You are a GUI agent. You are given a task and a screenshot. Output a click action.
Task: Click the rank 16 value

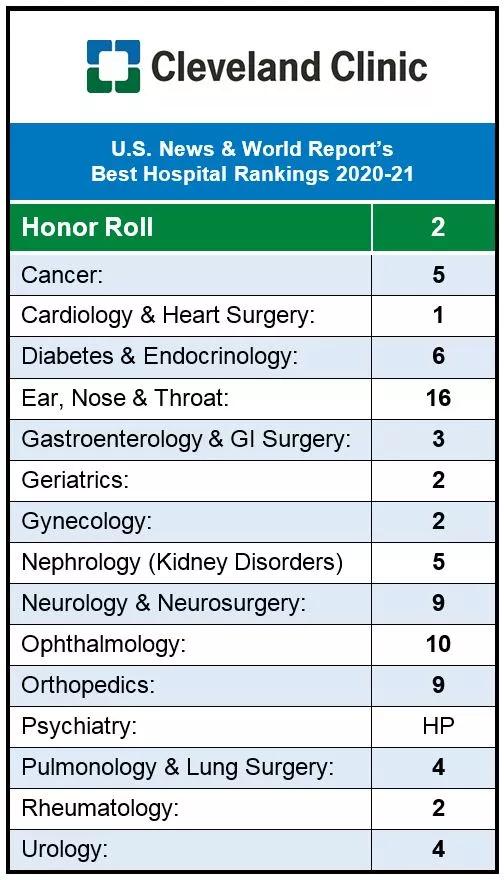[438, 398]
